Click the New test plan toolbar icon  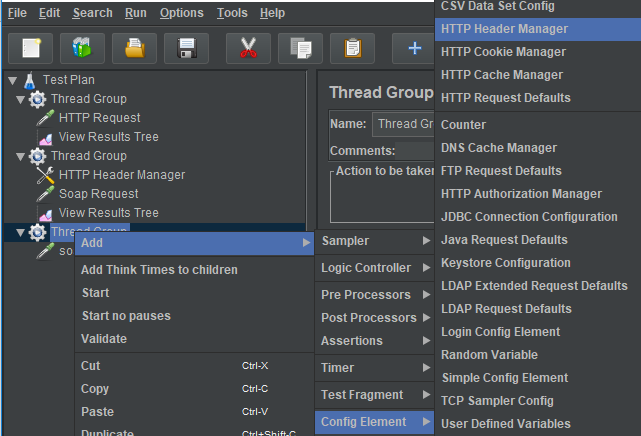[x=31, y=48]
